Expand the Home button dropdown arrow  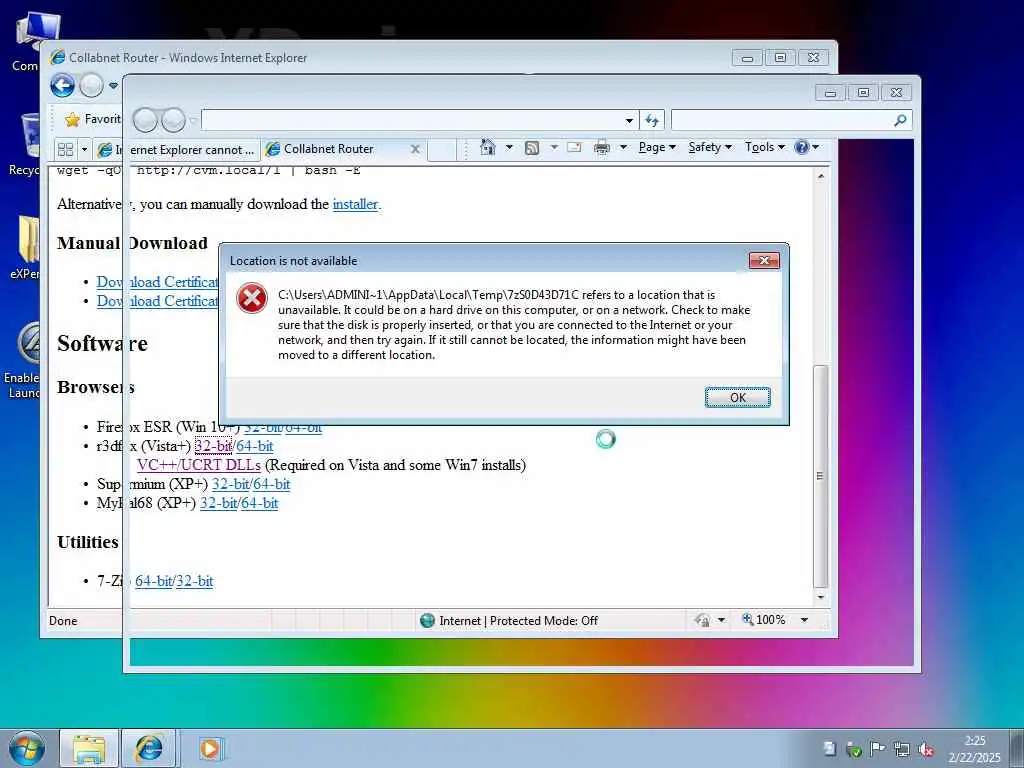509,147
